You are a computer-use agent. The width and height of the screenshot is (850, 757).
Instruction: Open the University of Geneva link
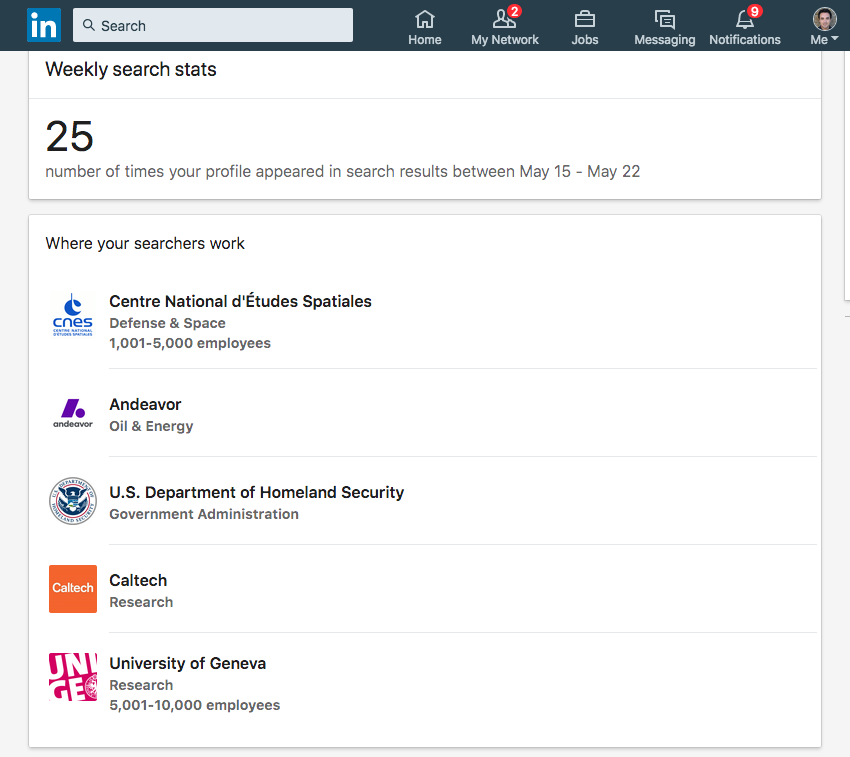[188, 663]
